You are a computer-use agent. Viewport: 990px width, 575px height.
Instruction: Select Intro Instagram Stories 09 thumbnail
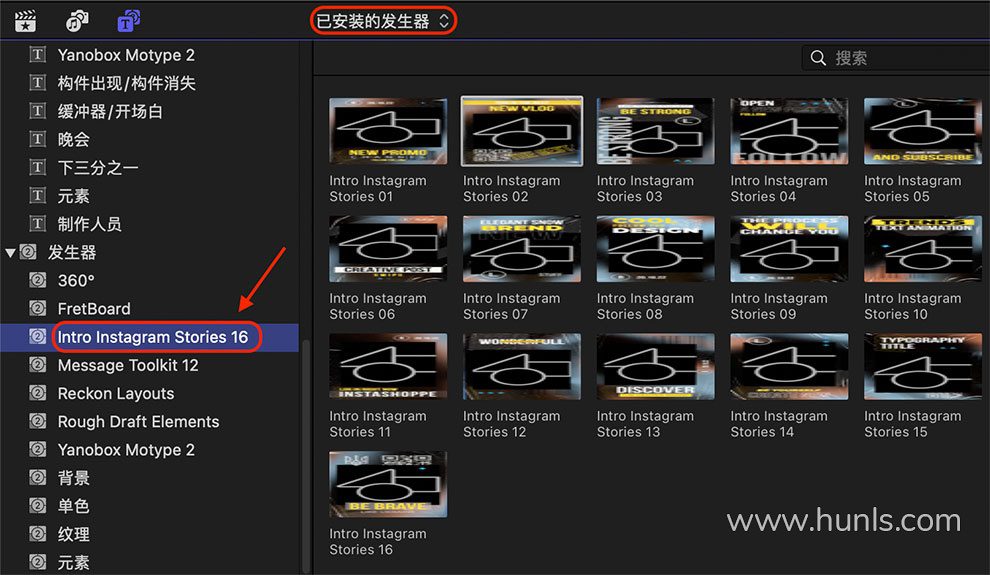[789, 249]
